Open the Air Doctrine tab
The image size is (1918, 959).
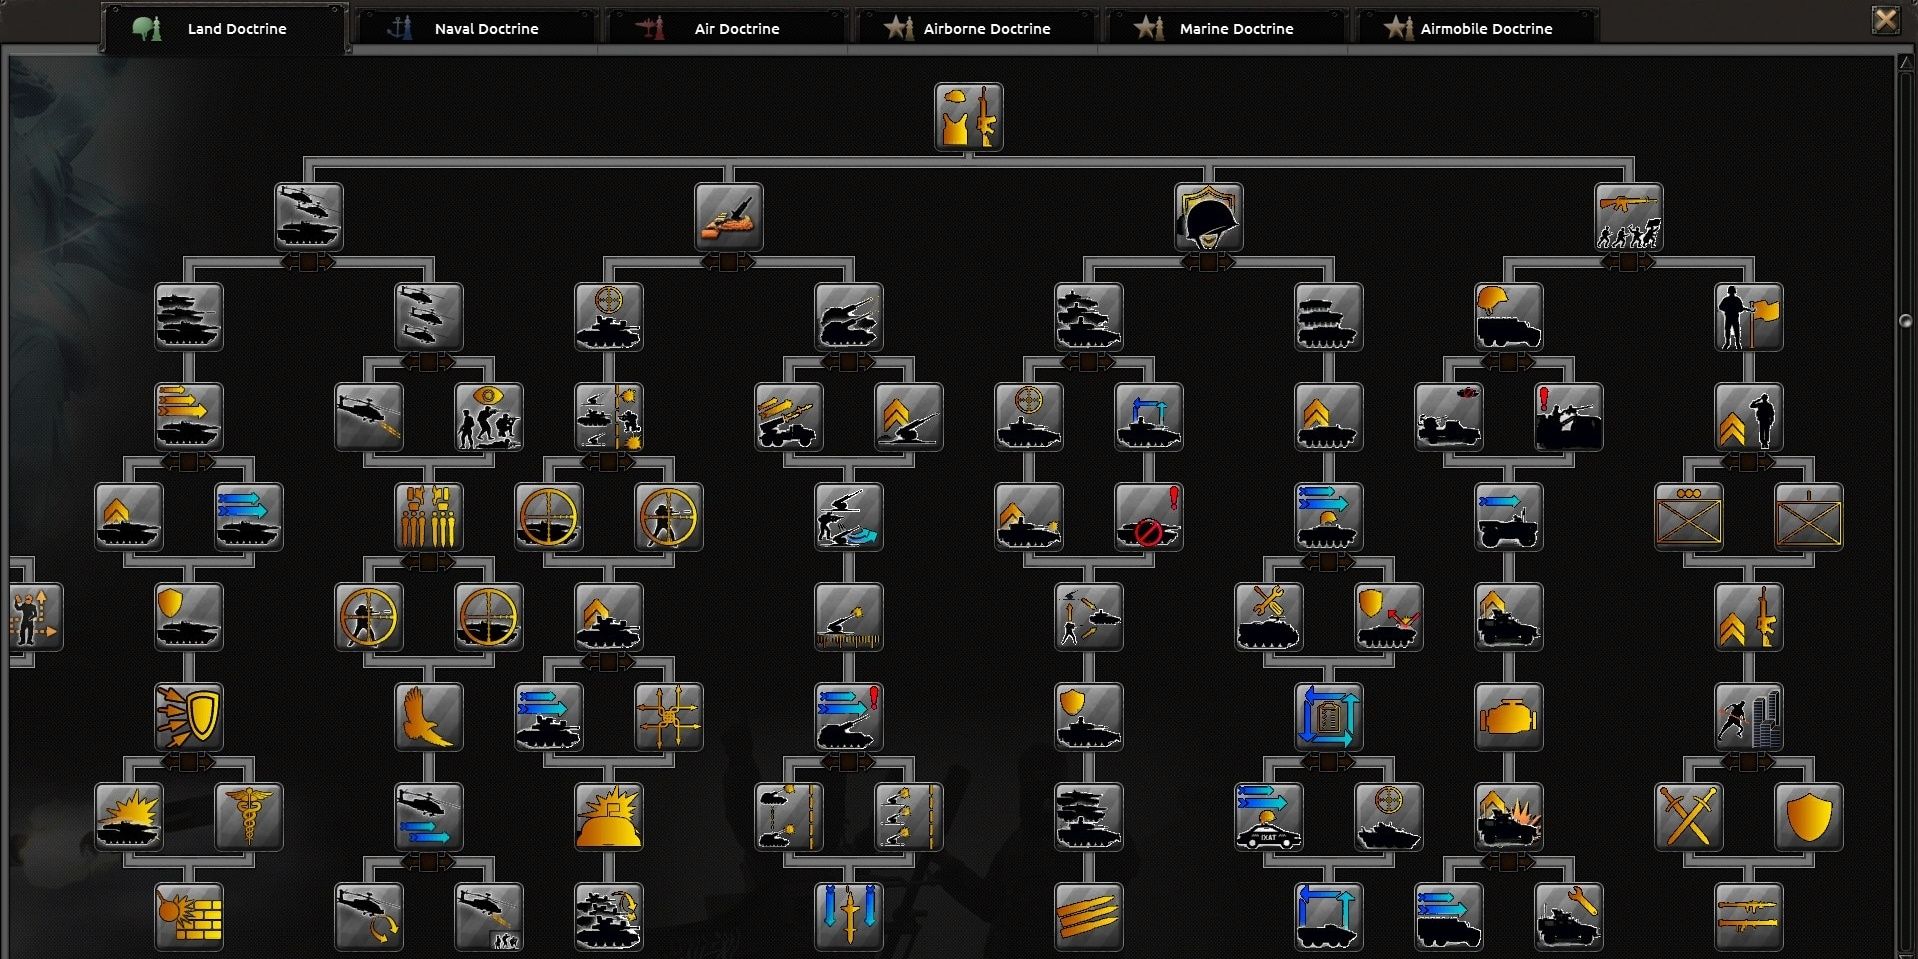(x=727, y=29)
